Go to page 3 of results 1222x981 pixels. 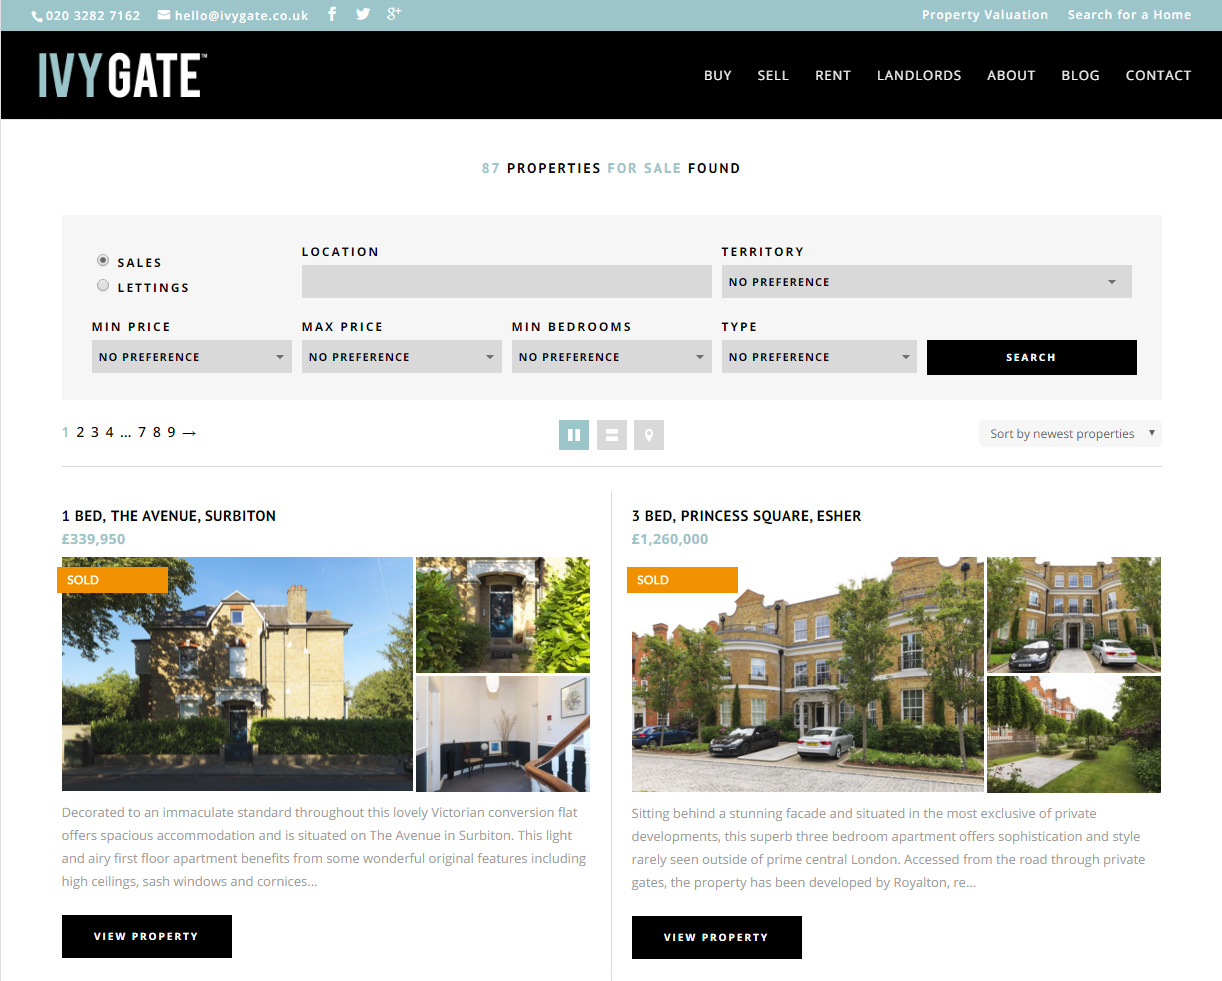coord(94,432)
